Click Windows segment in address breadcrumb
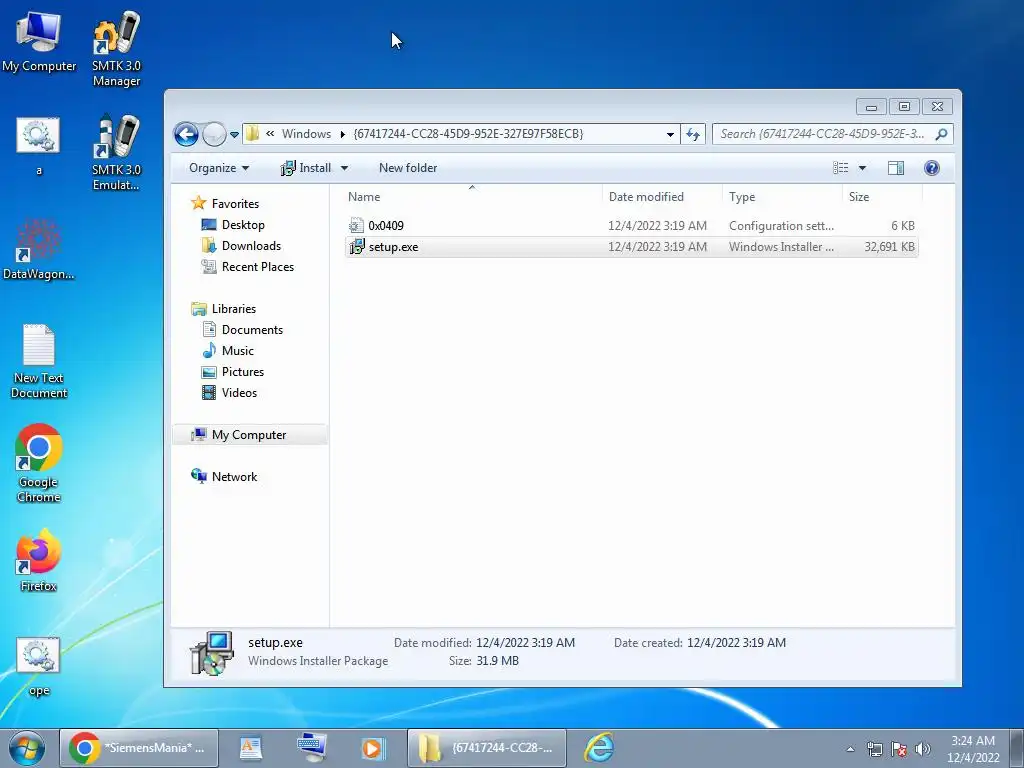 click(x=306, y=134)
